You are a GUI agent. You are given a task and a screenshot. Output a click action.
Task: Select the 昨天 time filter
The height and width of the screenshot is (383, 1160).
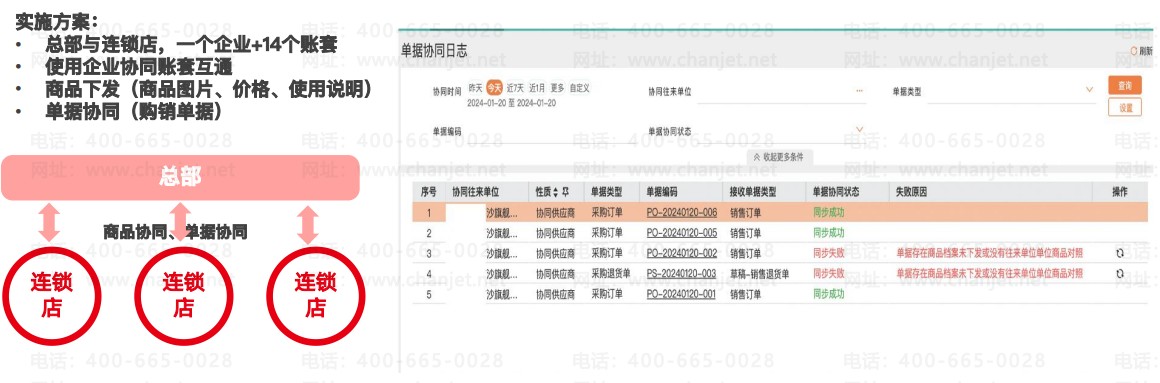[475, 88]
